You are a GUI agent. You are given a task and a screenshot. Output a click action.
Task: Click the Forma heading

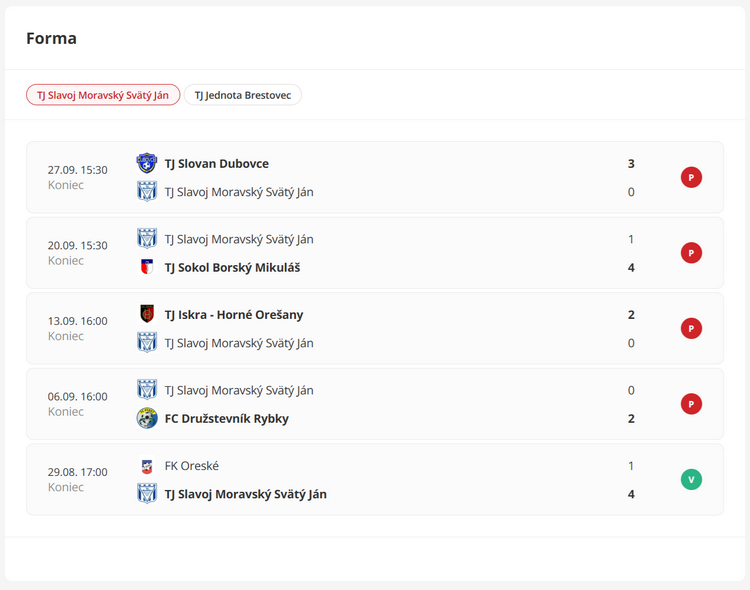pyautogui.click(x=51, y=38)
